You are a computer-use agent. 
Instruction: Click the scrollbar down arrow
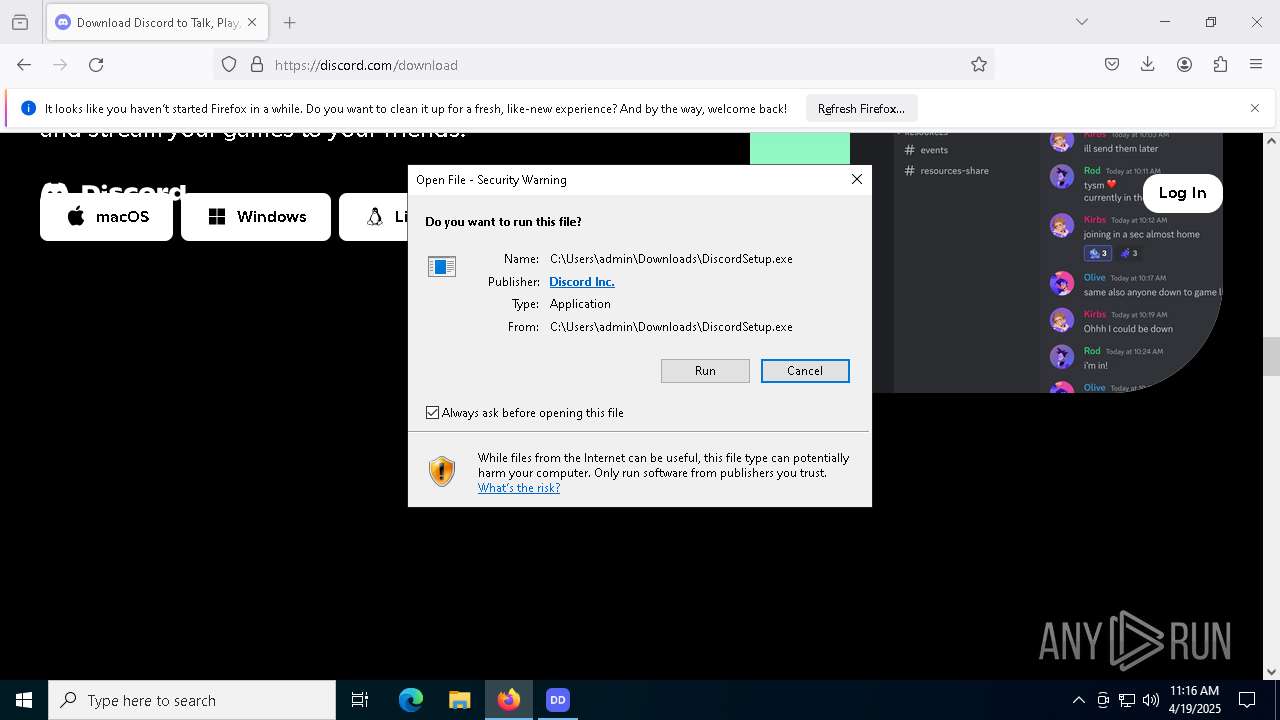tap(1271, 672)
